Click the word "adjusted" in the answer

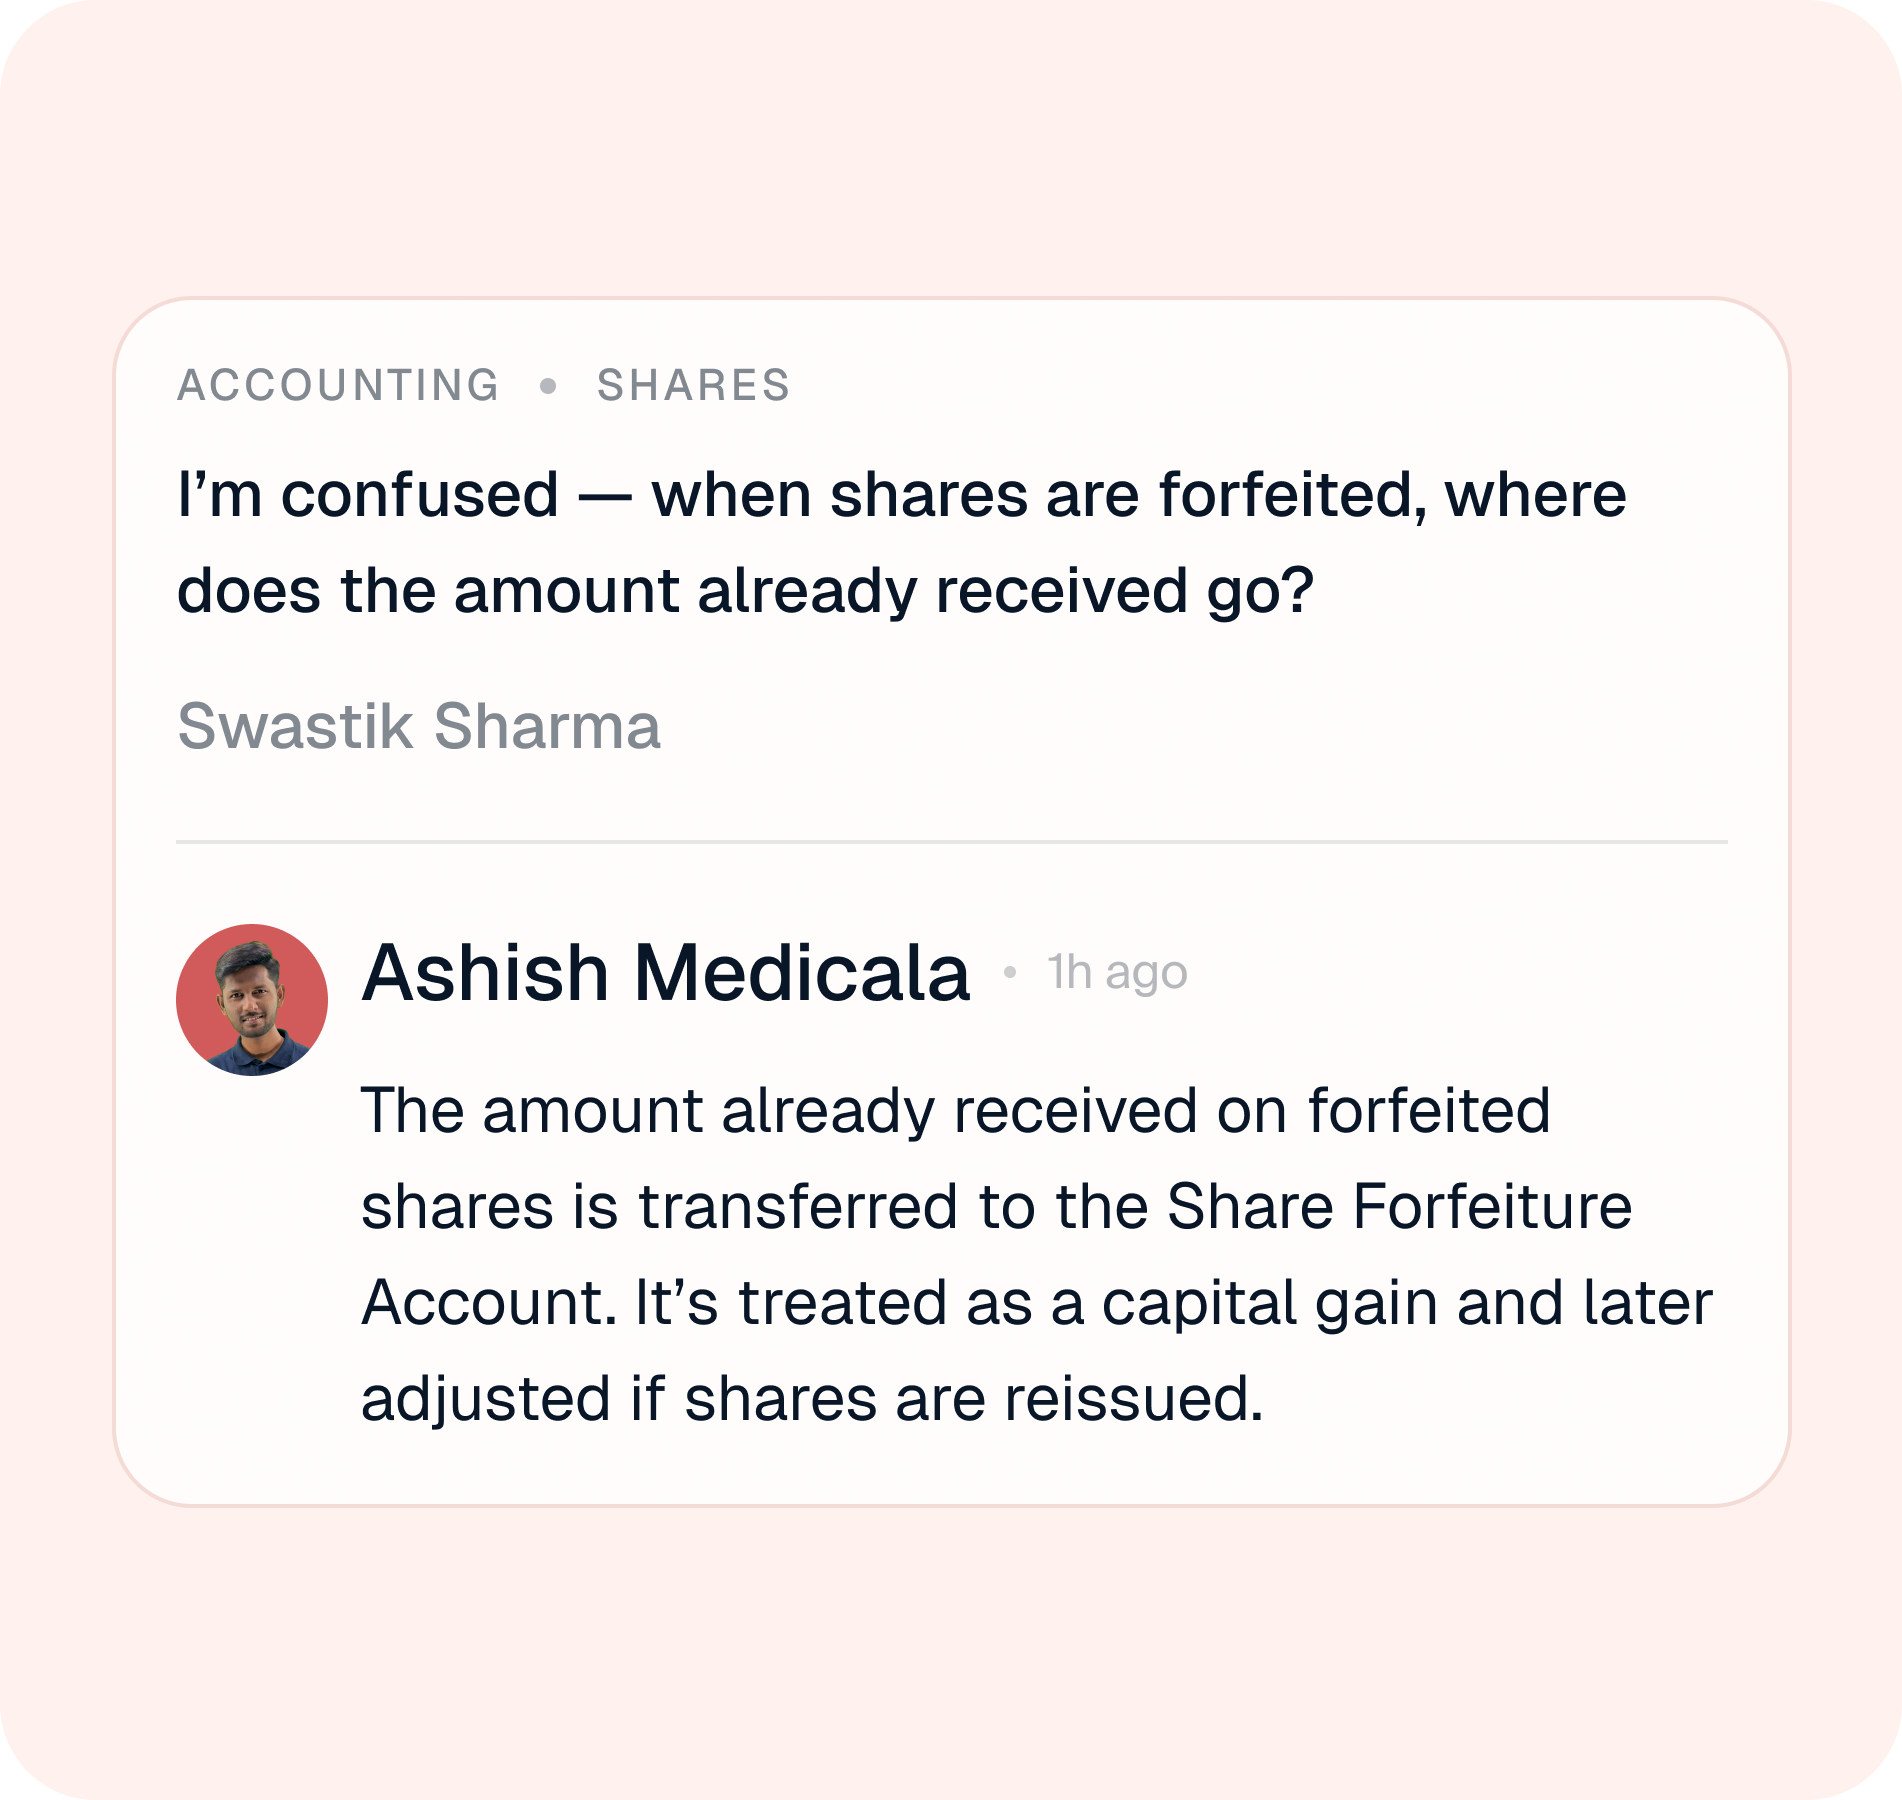point(485,1399)
